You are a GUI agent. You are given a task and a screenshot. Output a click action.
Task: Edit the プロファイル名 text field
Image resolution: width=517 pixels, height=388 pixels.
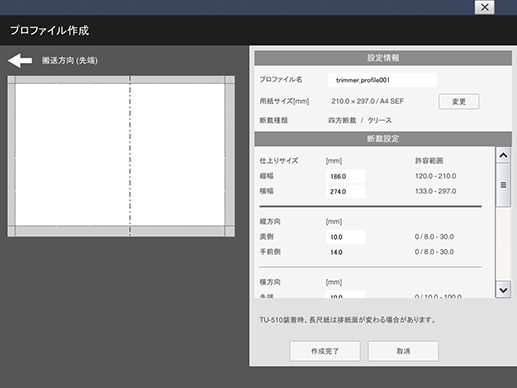click(x=382, y=80)
